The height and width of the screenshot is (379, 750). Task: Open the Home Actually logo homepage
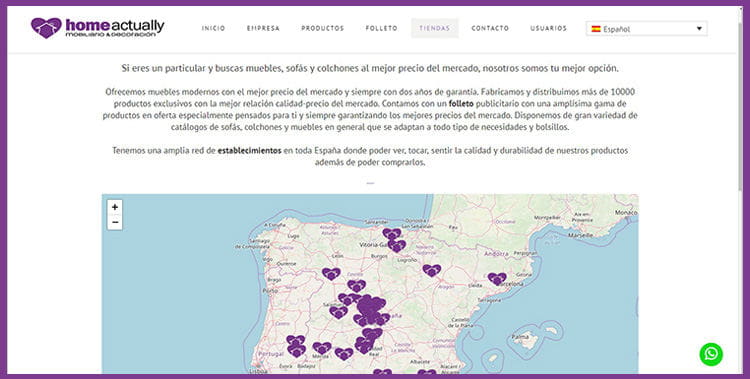tap(98, 28)
